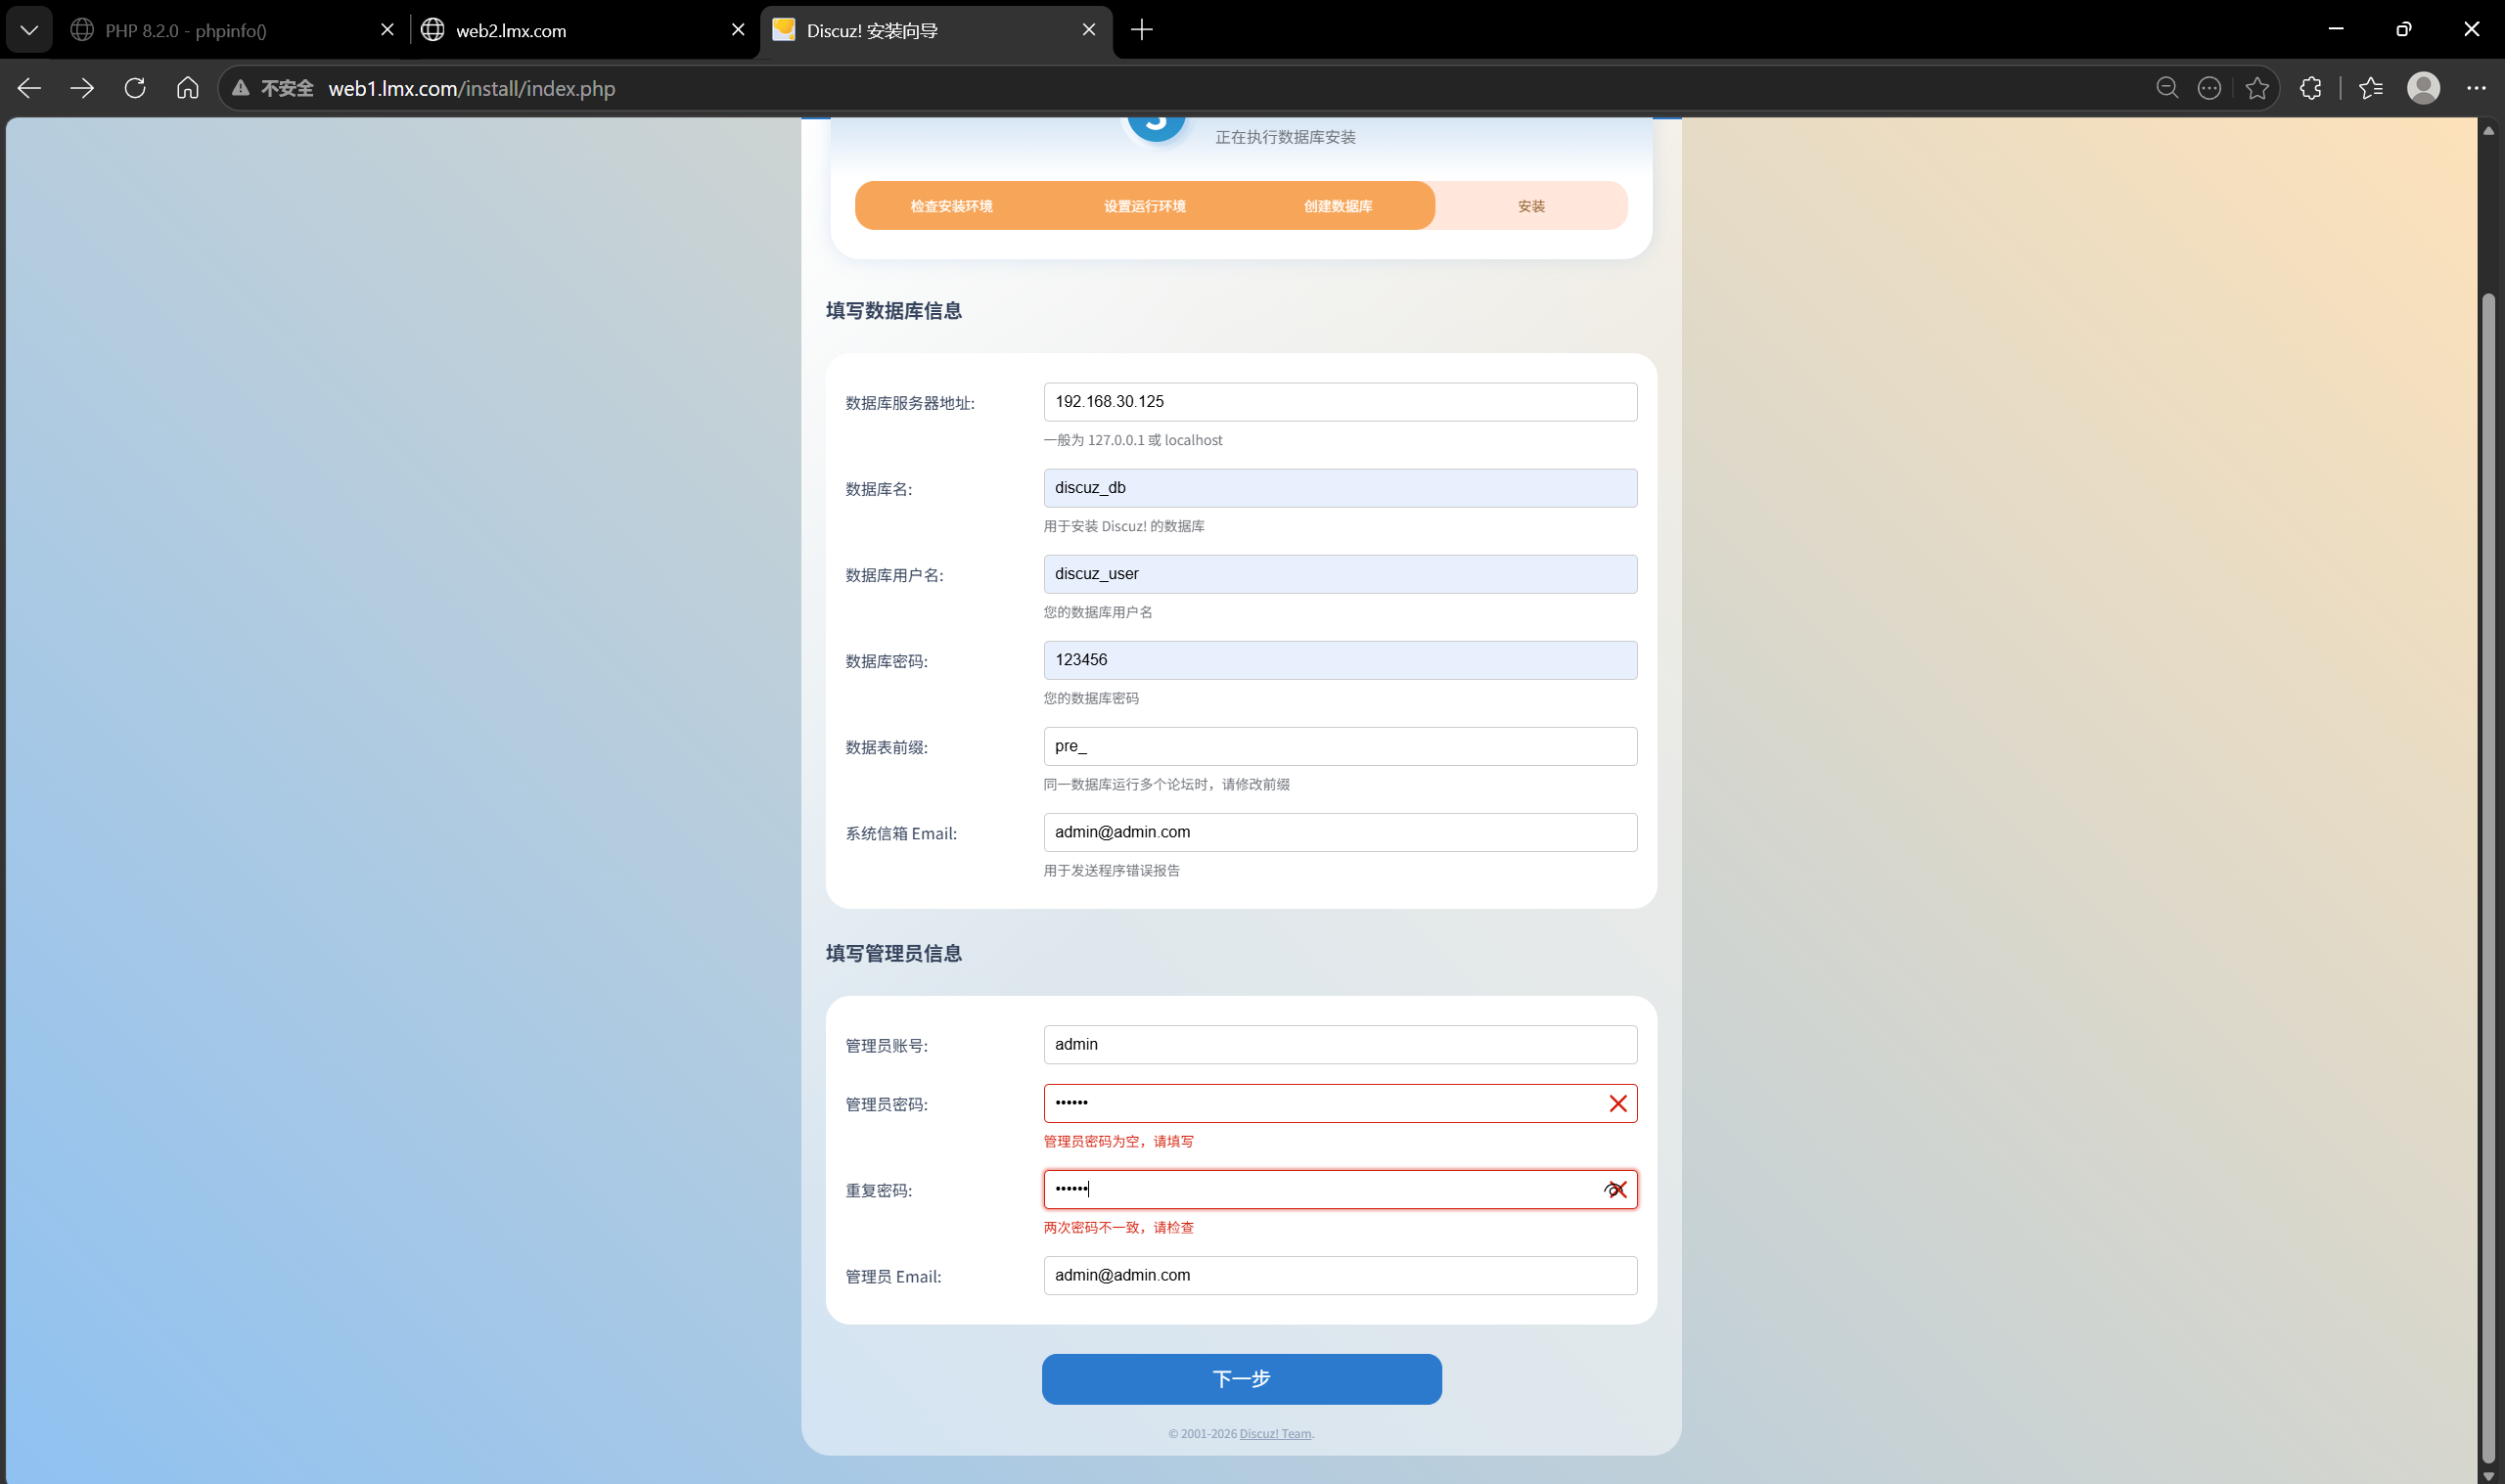
Task: Click the 检查安装环境 step
Action: tap(951, 206)
